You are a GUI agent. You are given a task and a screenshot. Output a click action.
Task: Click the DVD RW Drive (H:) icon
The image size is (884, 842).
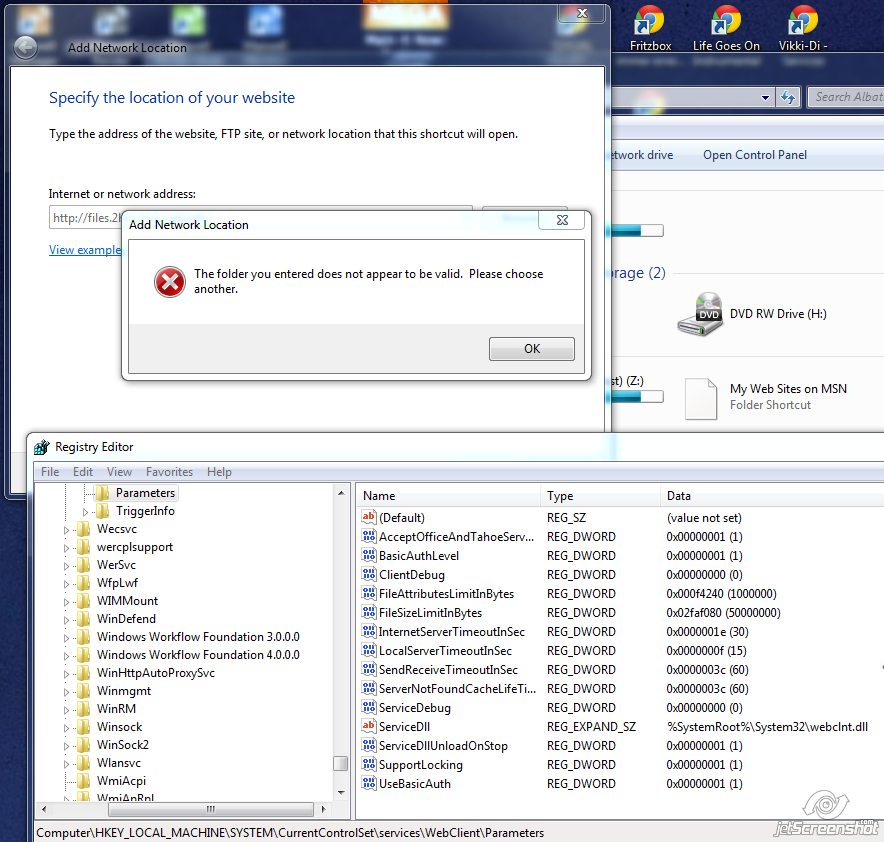(x=700, y=314)
